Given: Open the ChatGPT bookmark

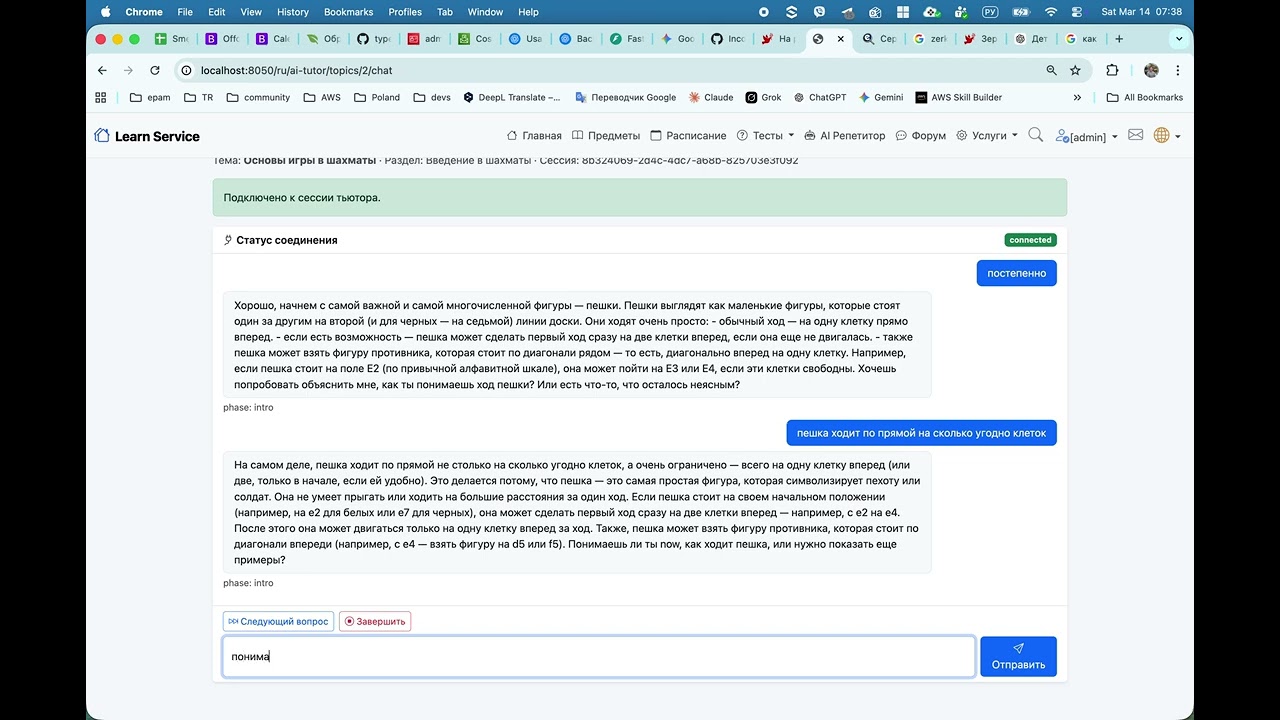Looking at the screenshot, I should (820, 97).
